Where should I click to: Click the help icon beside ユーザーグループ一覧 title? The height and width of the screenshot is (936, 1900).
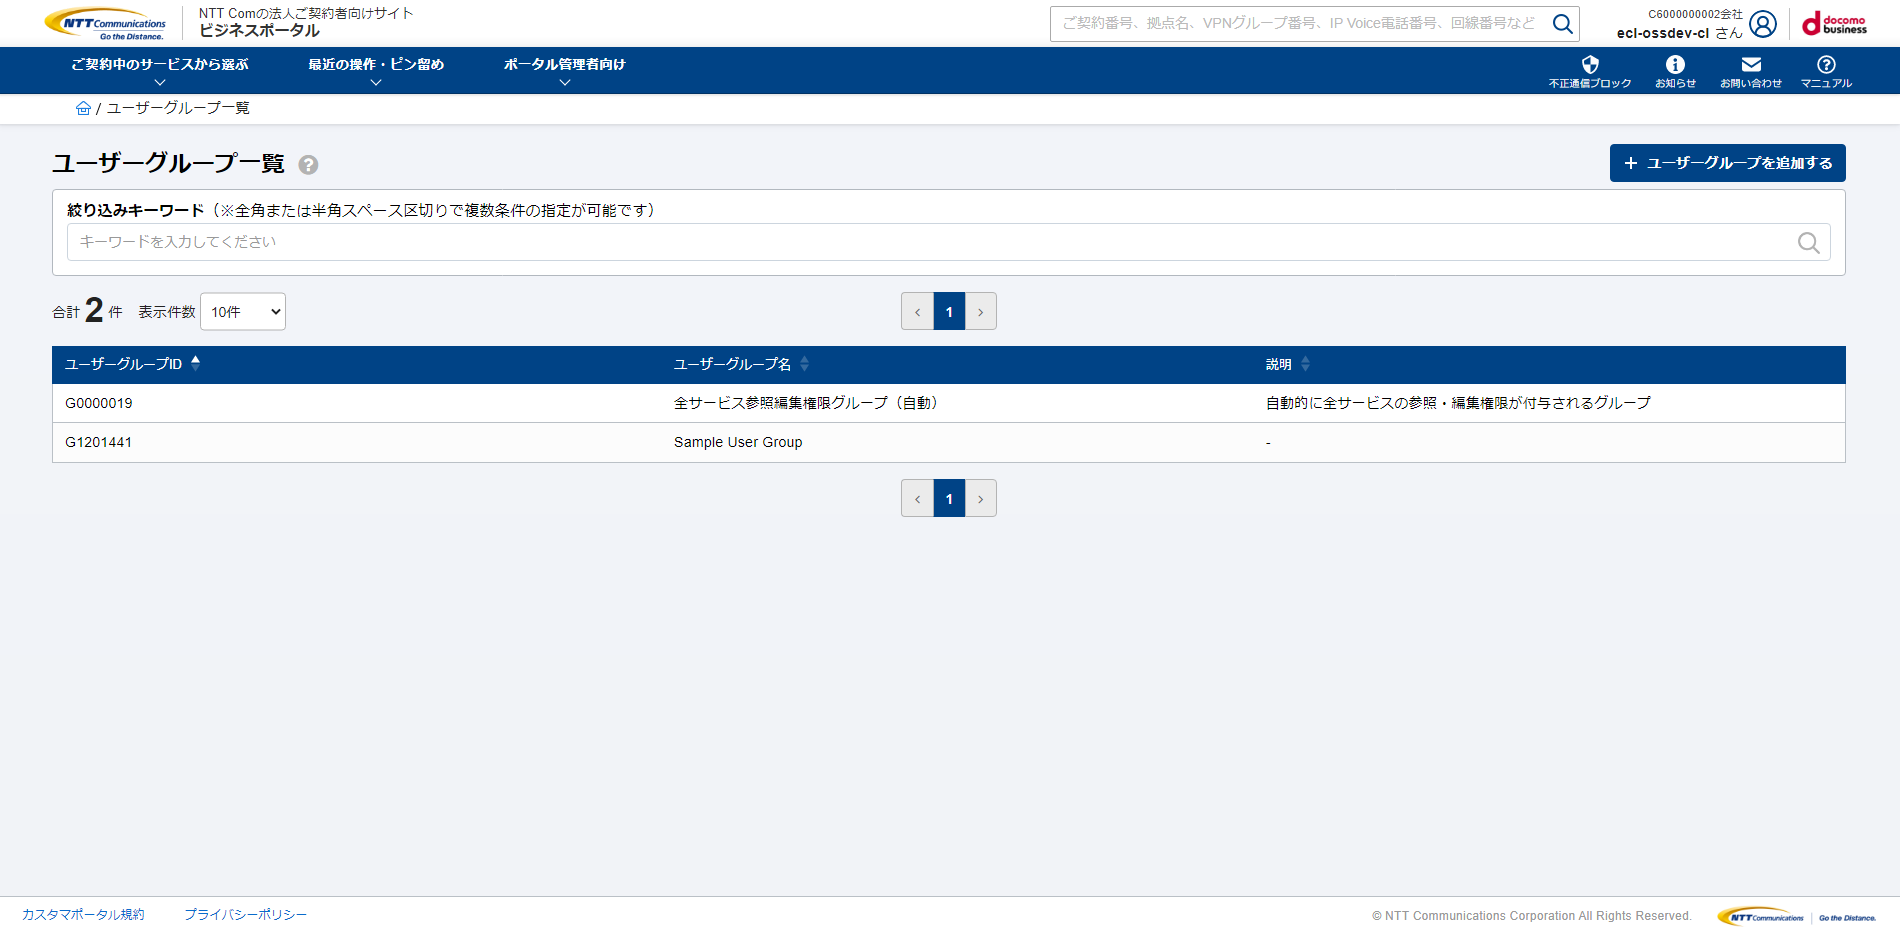(x=307, y=164)
